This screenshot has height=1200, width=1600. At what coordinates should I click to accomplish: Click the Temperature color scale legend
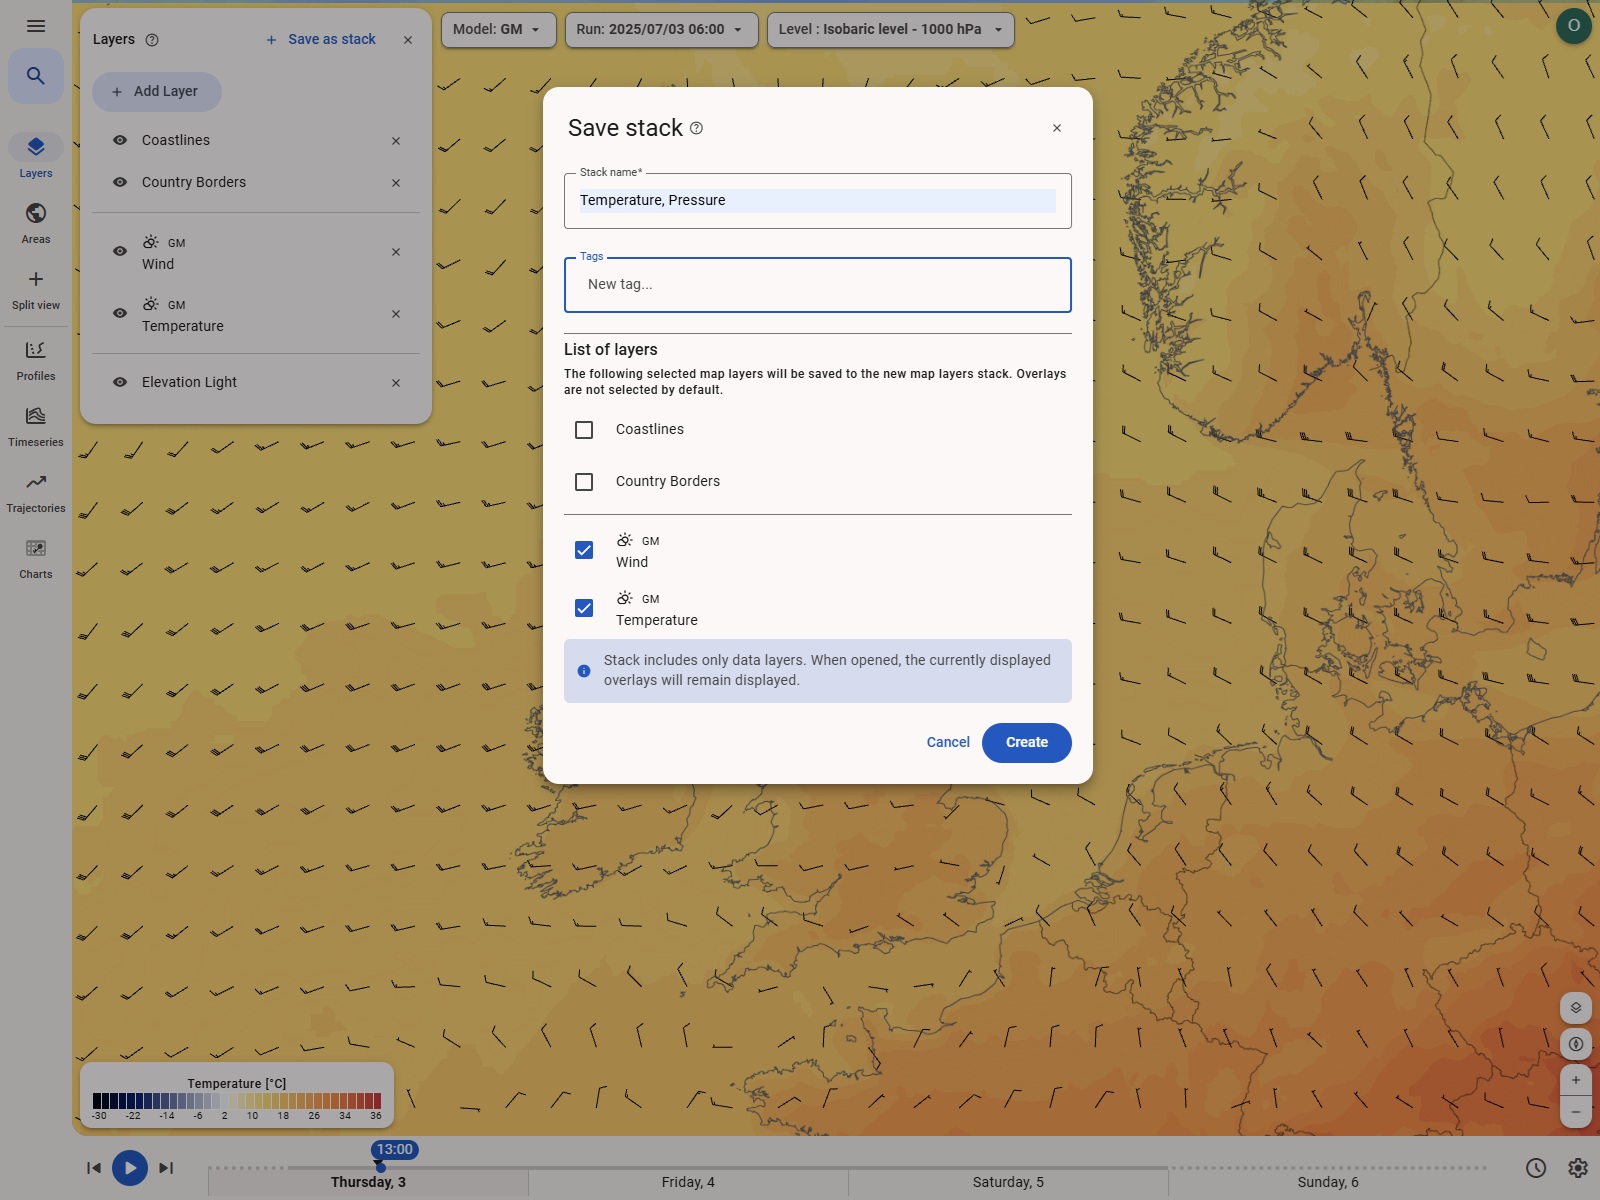[x=237, y=1095]
